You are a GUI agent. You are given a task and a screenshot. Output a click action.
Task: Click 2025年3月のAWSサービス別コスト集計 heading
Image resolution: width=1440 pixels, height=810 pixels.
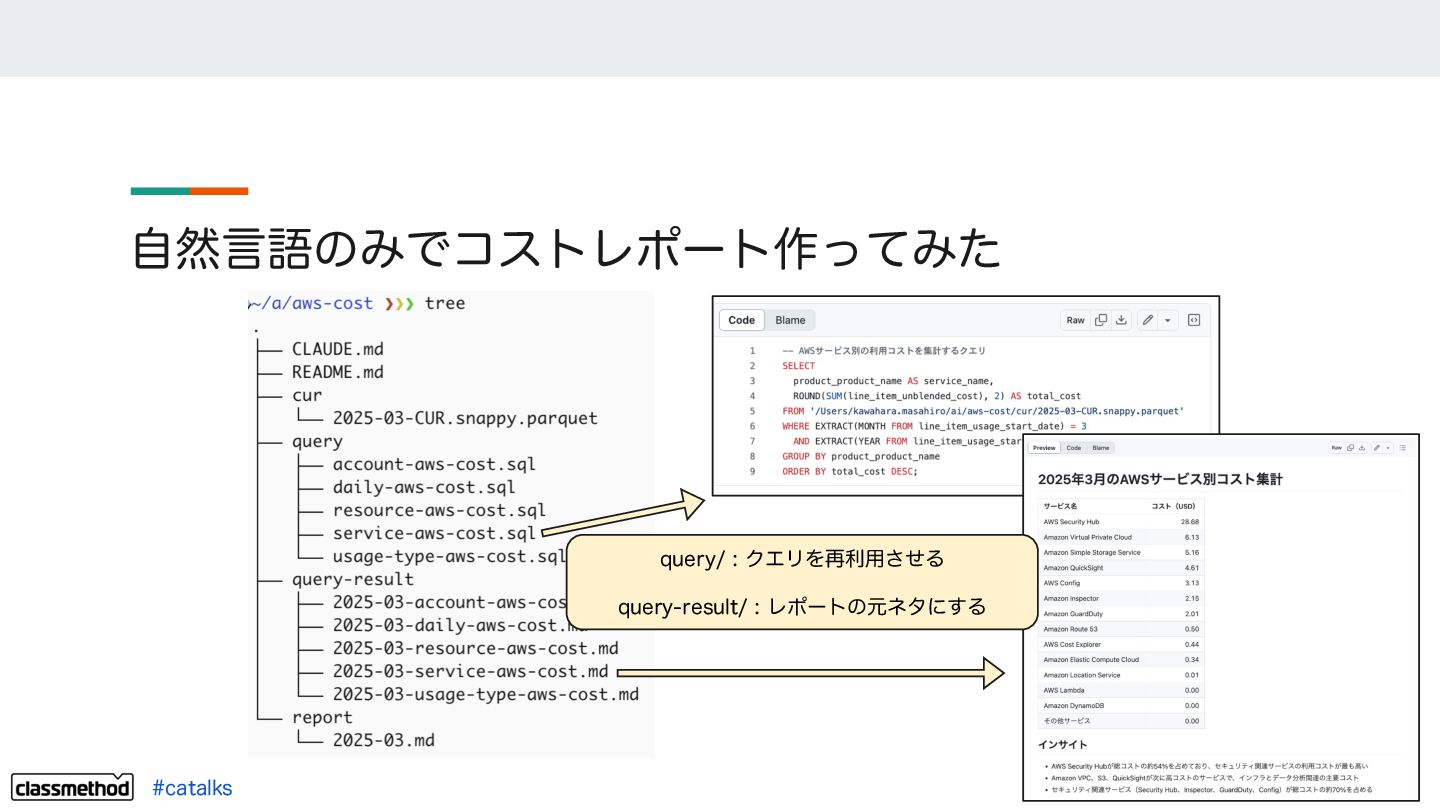point(1160,479)
